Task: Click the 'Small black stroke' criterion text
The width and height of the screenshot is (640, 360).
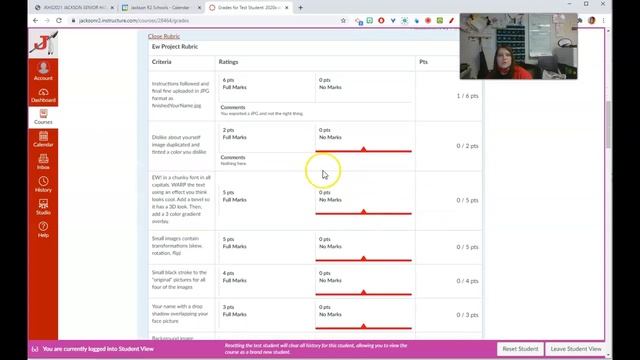Action: pyautogui.click(x=179, y=280)
